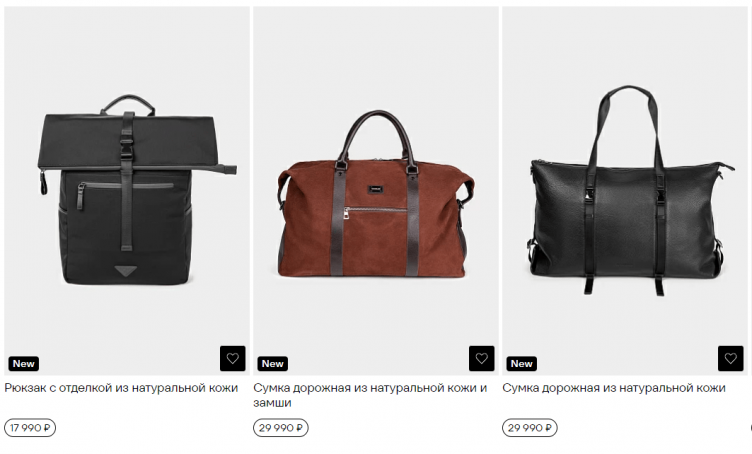Click the word 'замши' in suede bag title
The height and width of the screenshot is (454, 752).
272,403
